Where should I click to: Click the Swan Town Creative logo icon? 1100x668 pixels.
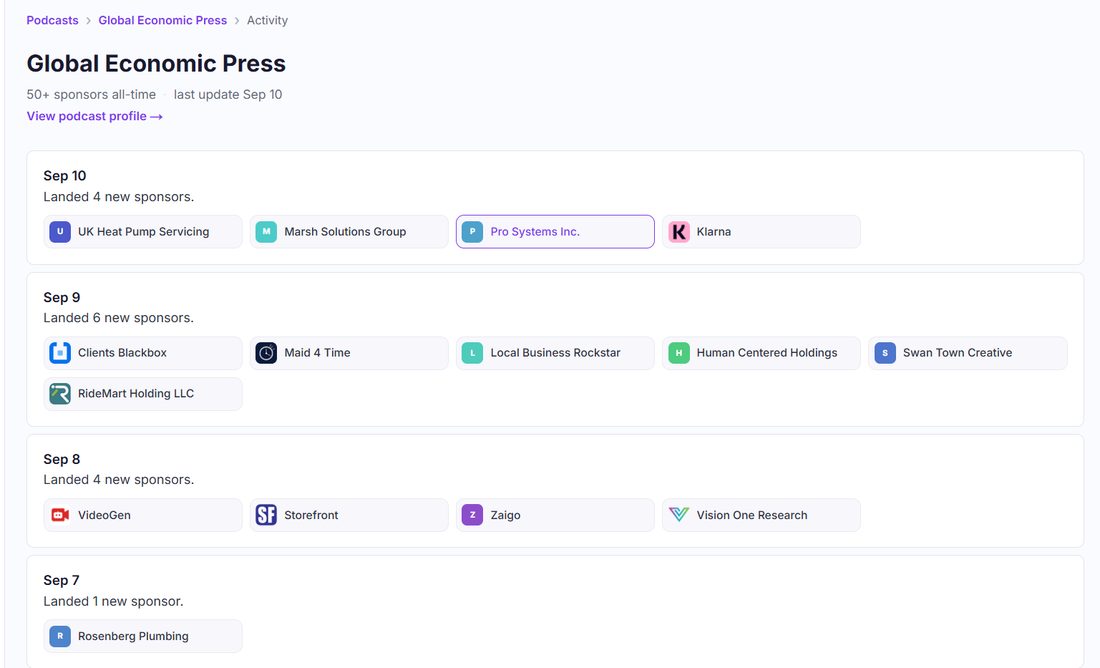point(885,353)
